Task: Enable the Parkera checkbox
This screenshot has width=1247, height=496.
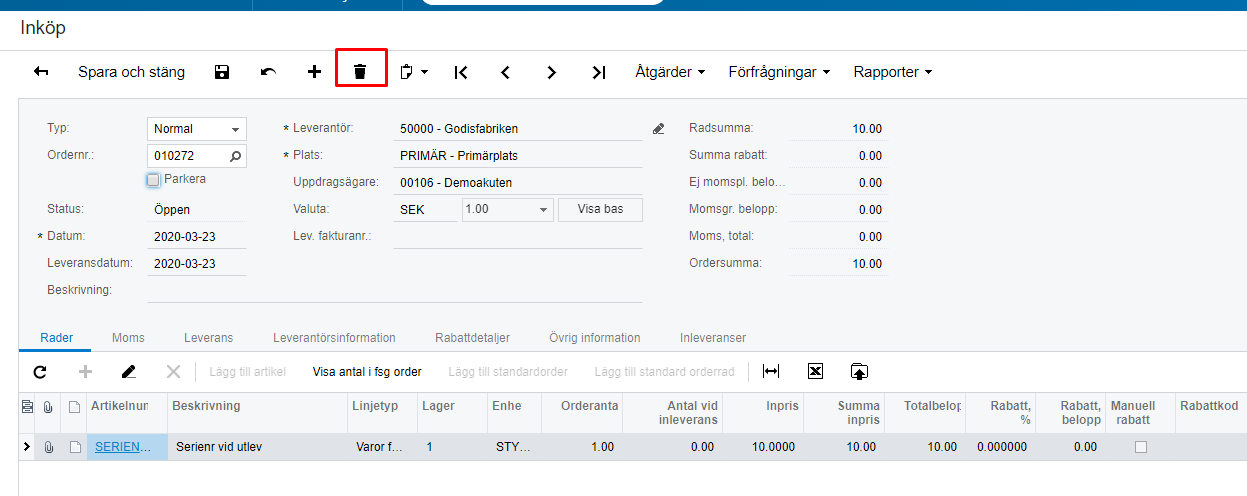Action: point(153,180)
